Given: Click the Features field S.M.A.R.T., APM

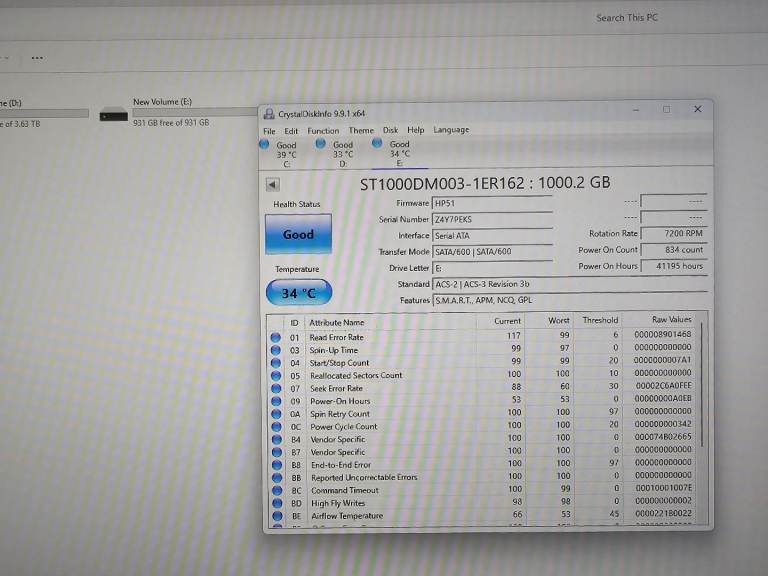Looking at the screenshot, I should pyautogui.click(x=570, y=300).
